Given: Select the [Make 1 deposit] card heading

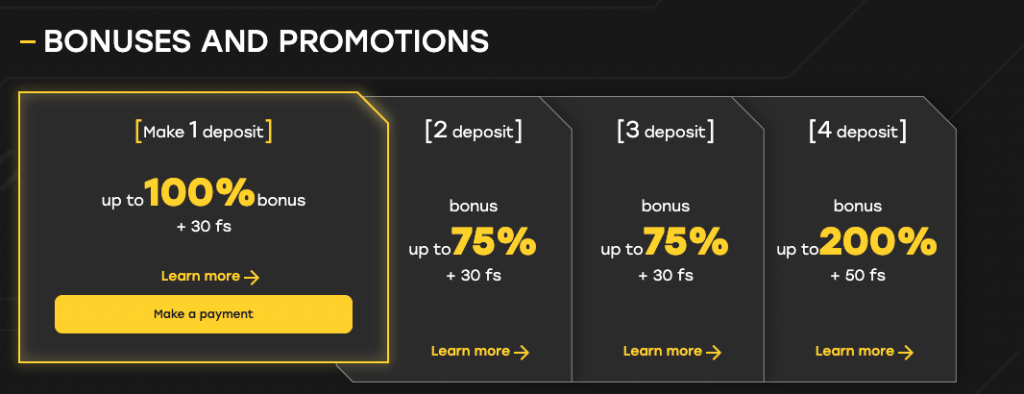Looking at the screenshot, I should tap(203, 131).
